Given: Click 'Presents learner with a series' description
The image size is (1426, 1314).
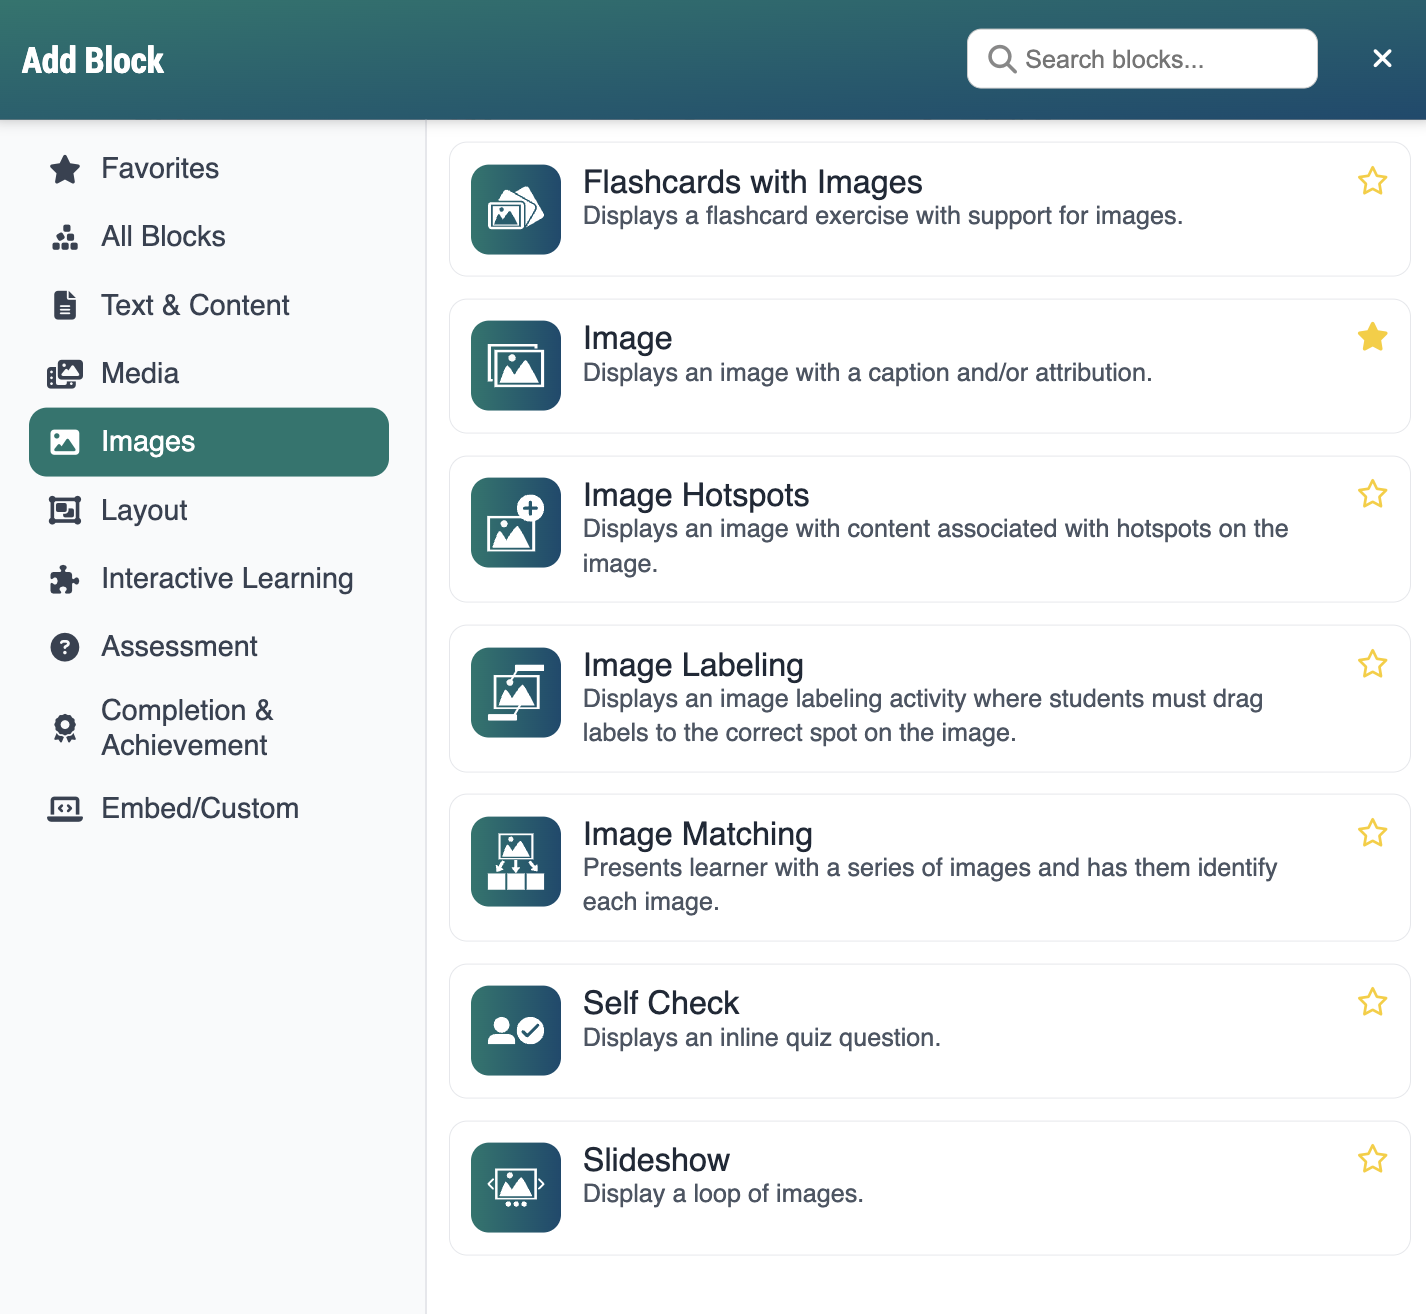Looking at the screenshot, I should point(930,885).
